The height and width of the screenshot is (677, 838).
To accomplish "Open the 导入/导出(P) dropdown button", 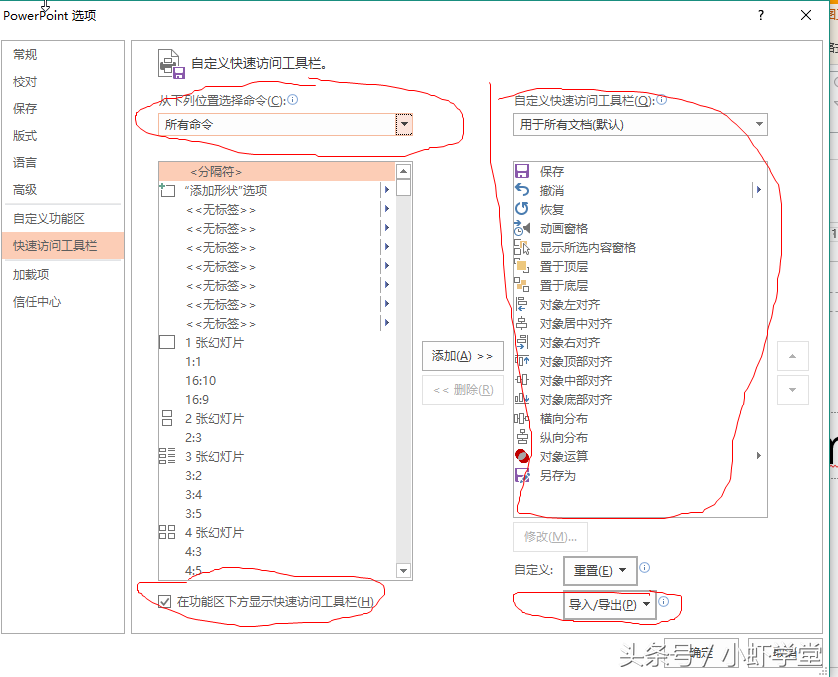I will coord(609,605).
